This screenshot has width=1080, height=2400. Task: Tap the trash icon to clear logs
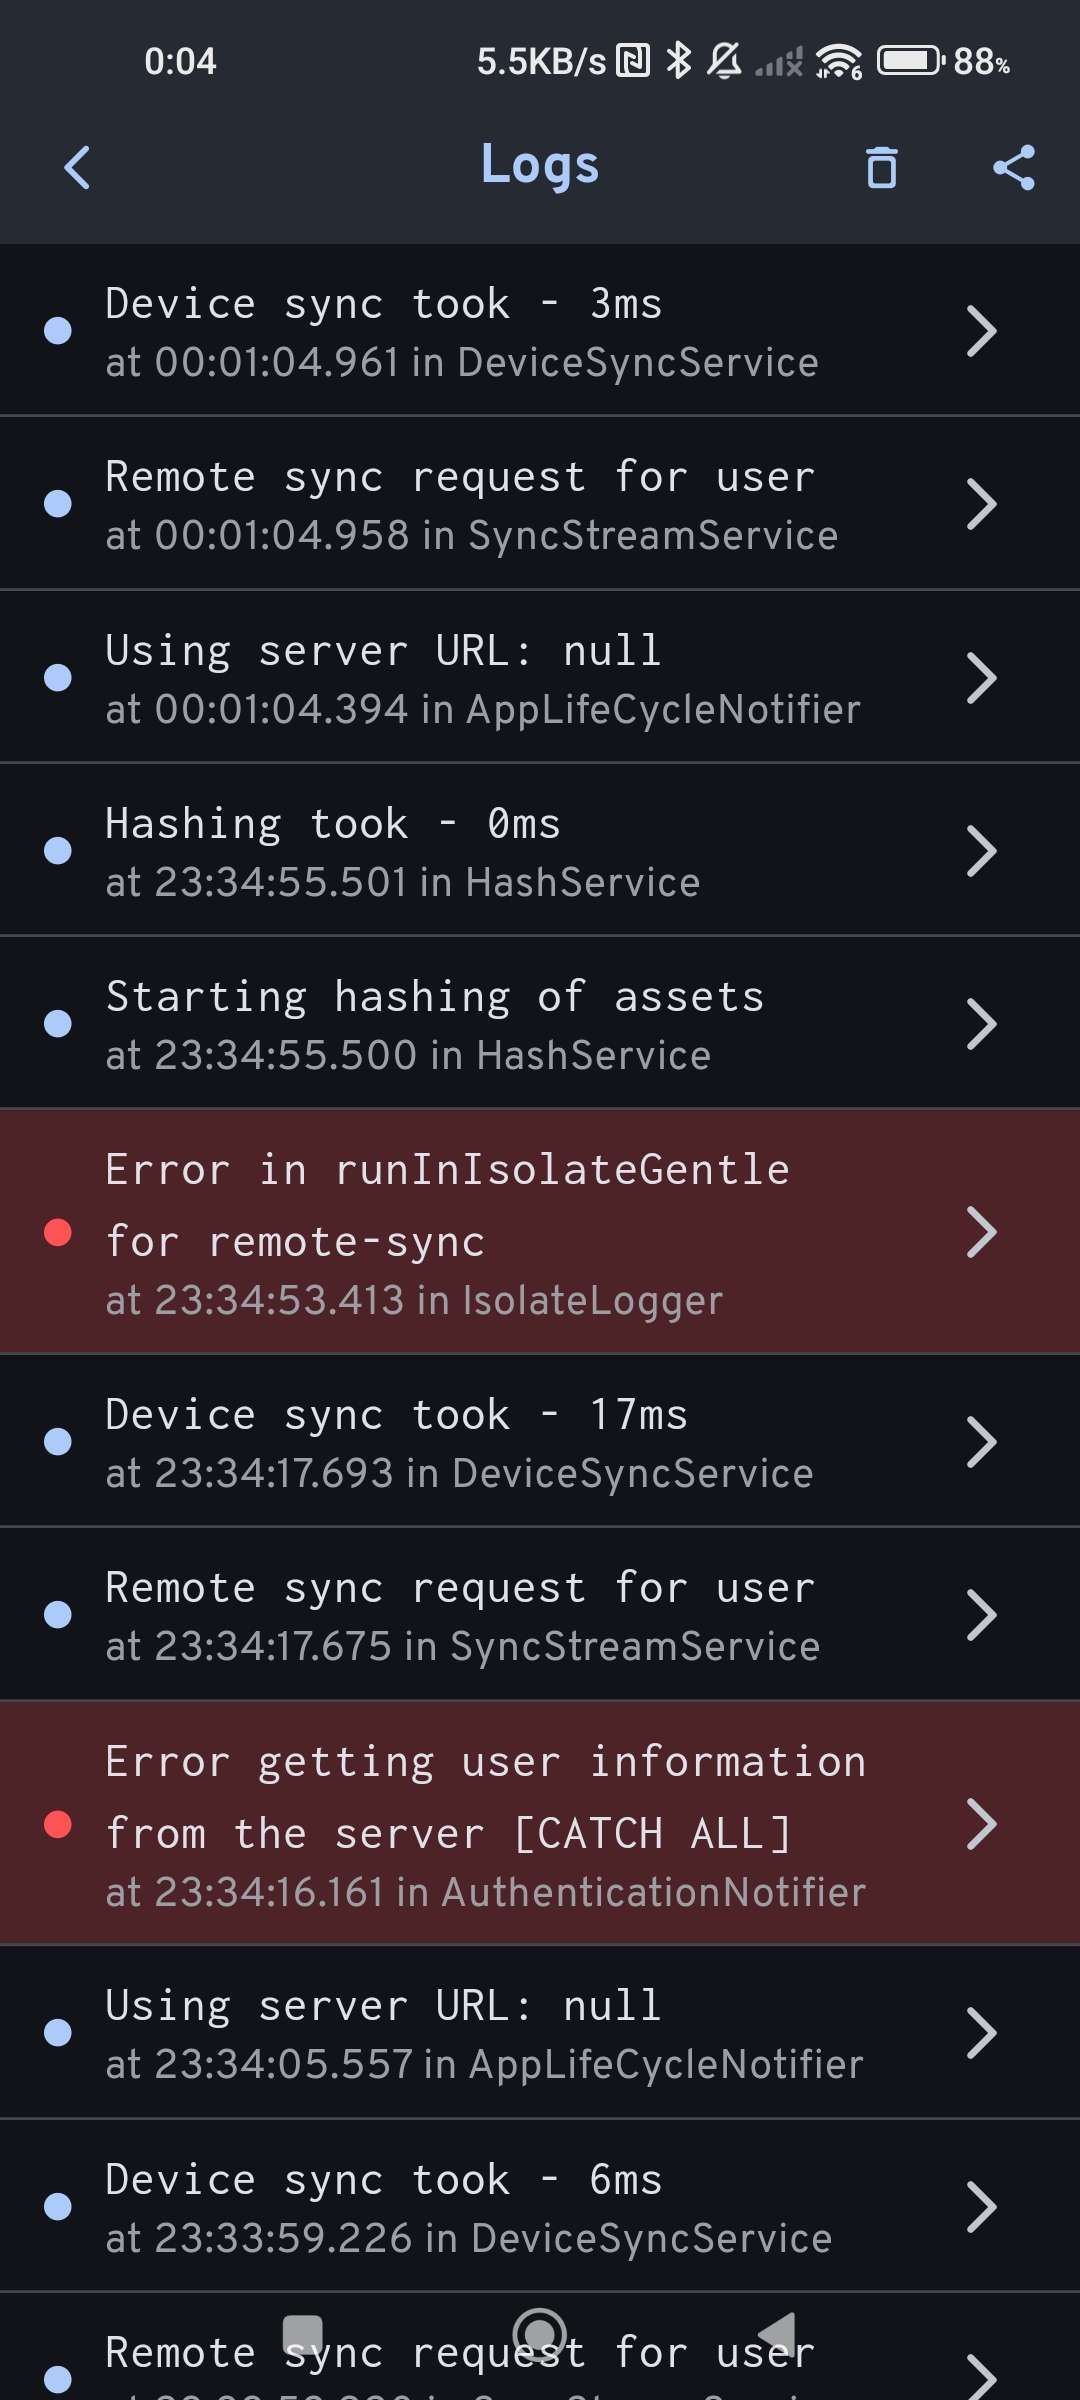pos(881,168)
